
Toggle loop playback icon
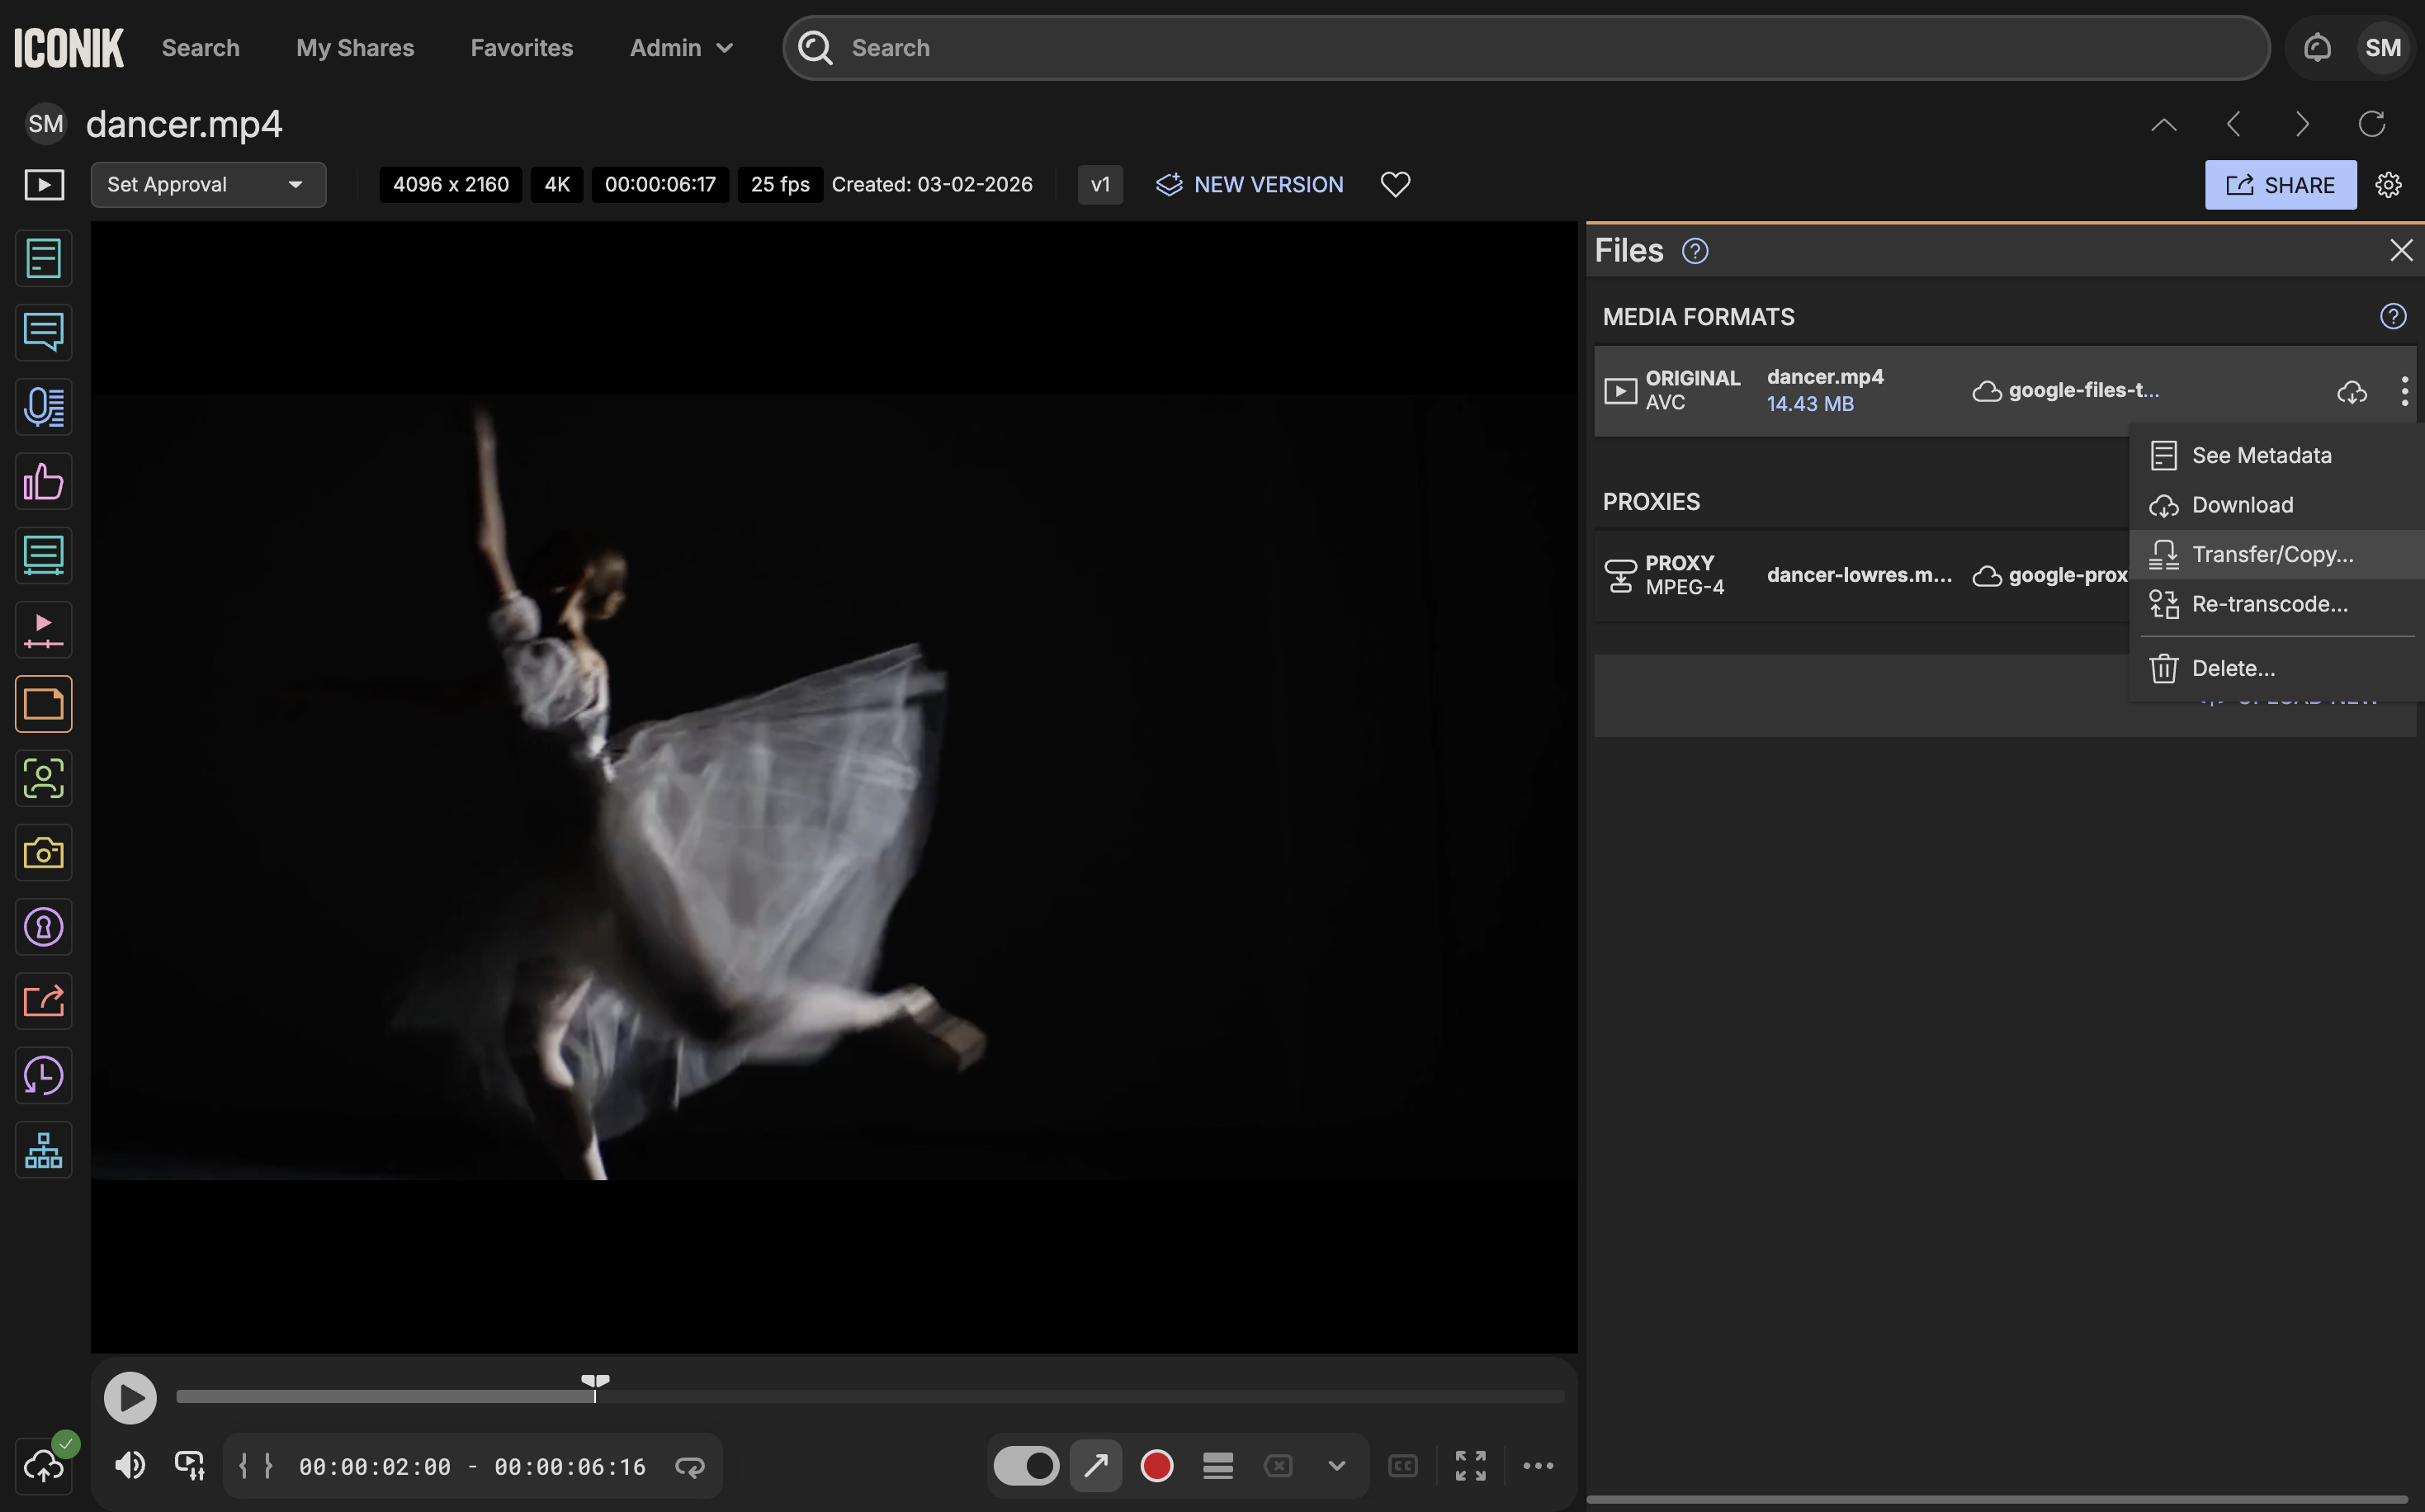[x=690, y=1466]
